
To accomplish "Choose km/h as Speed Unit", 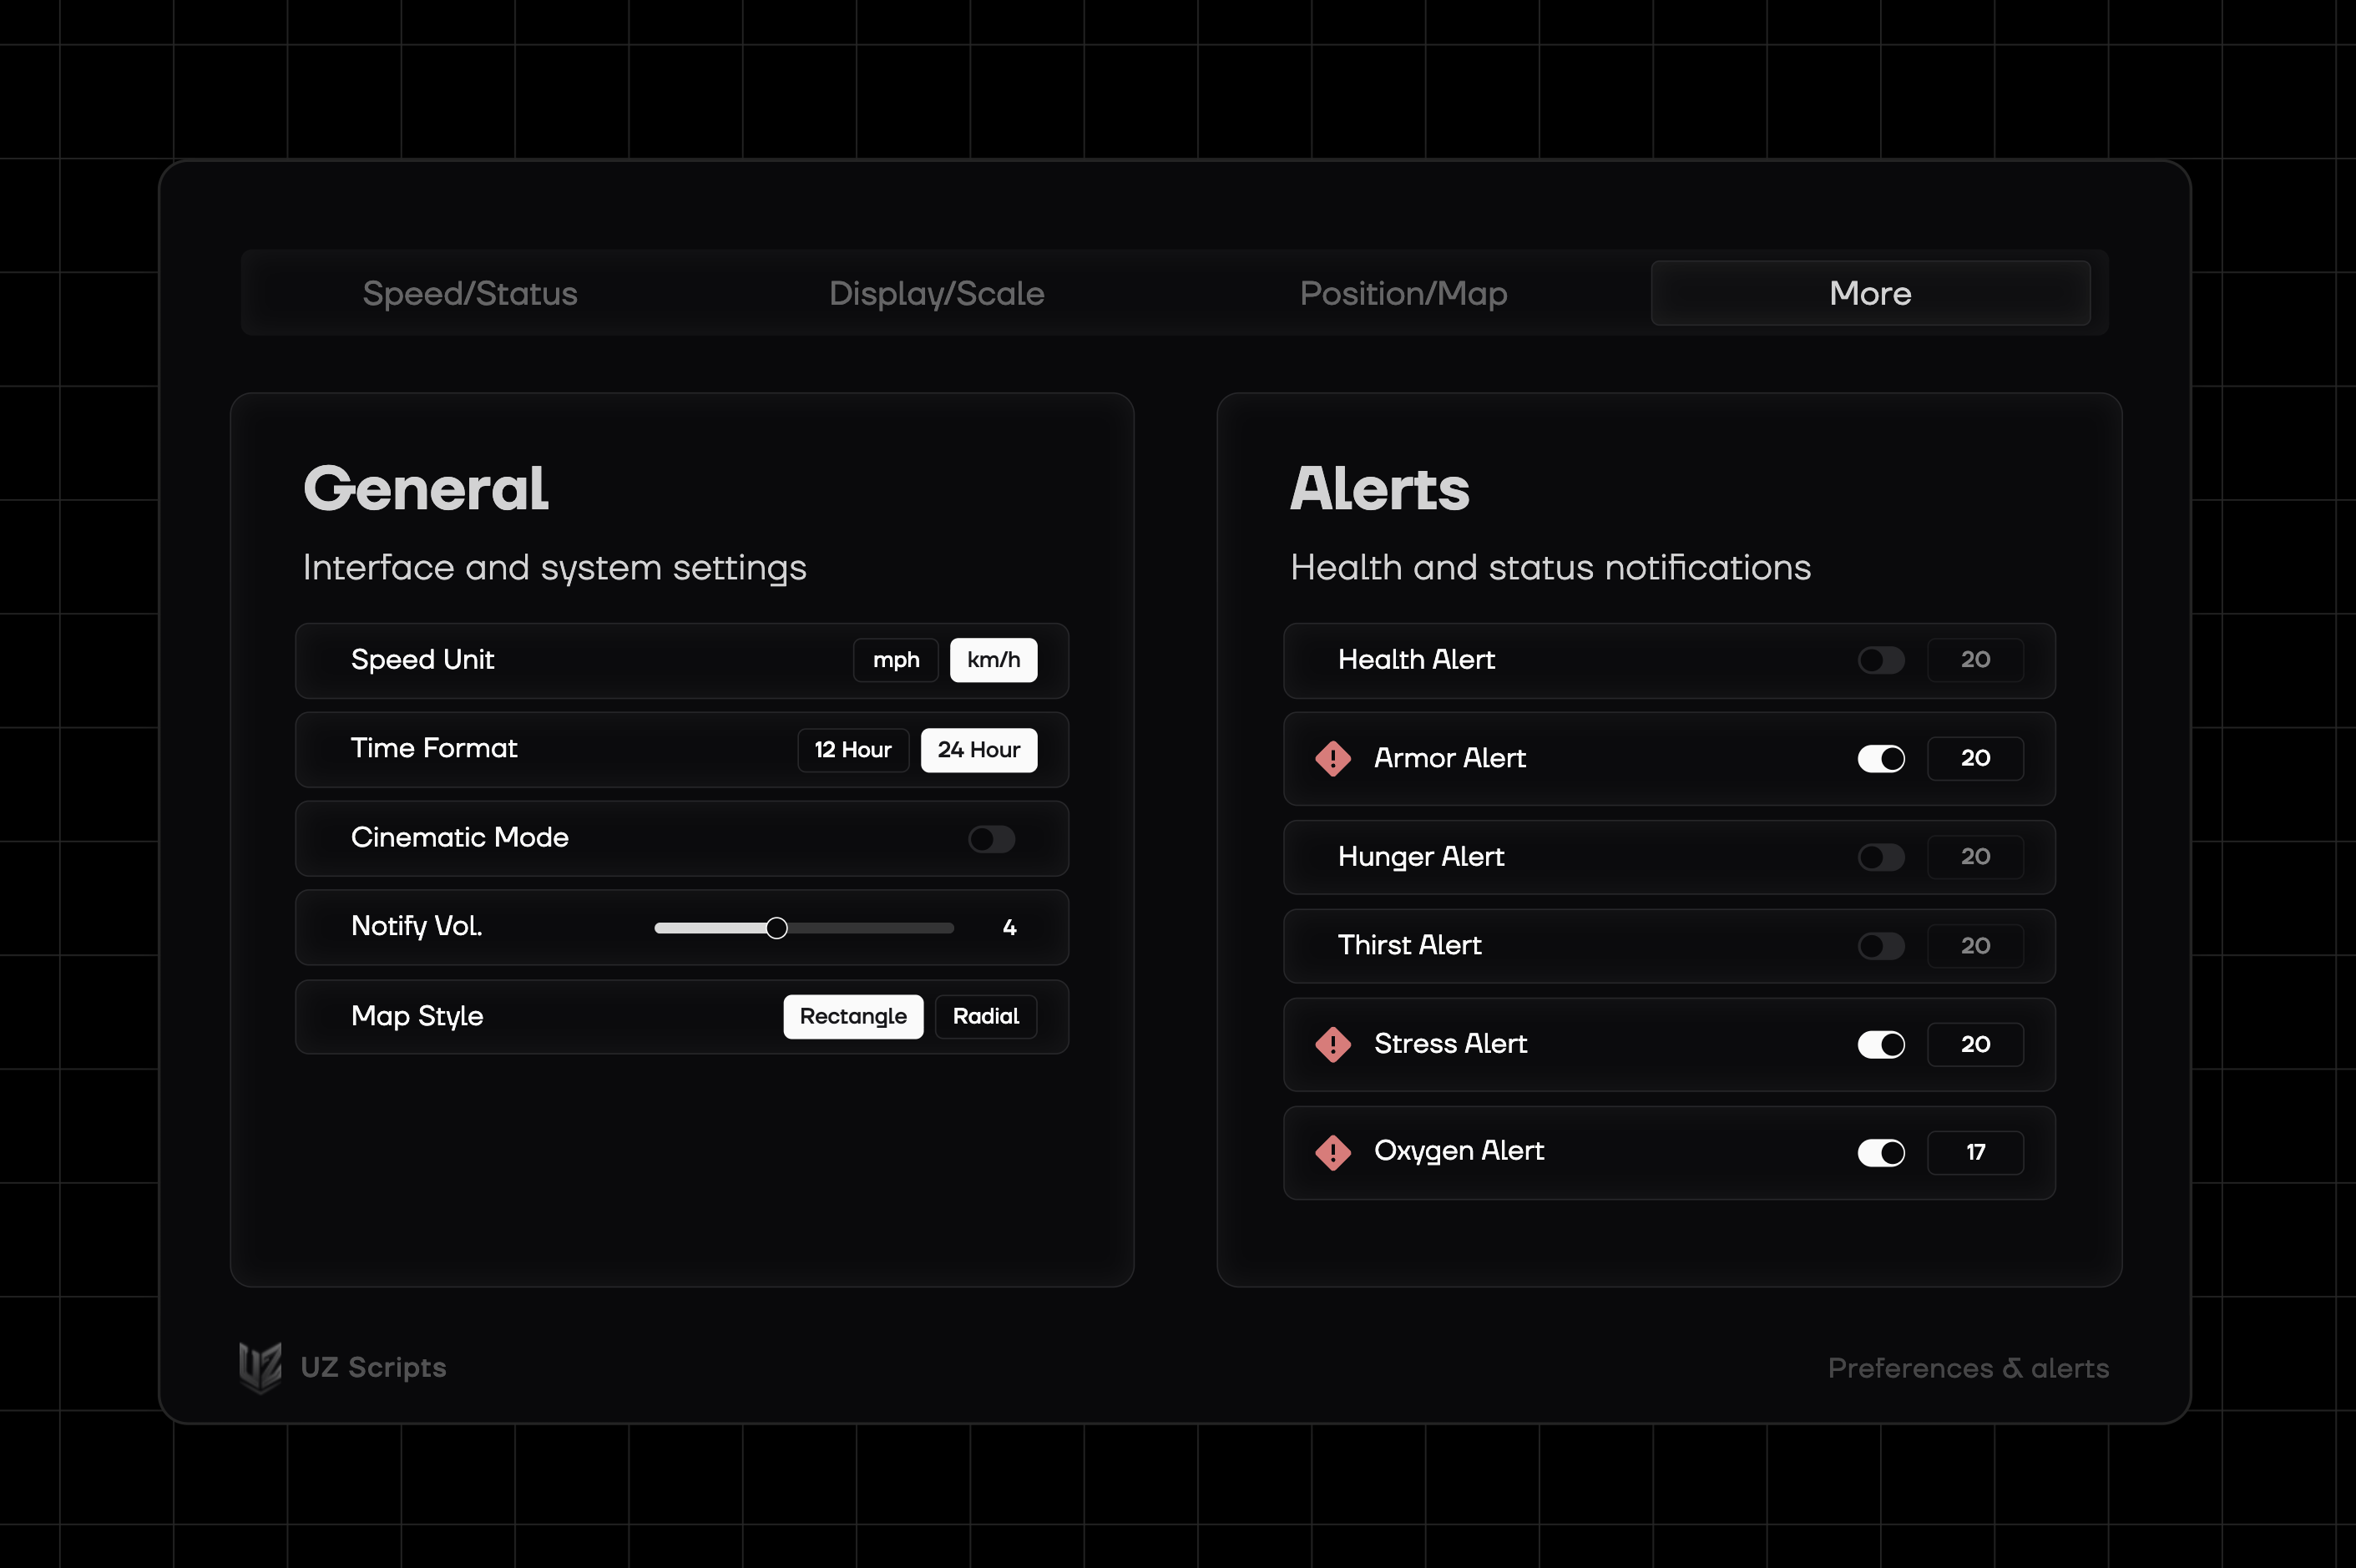I will (993, 660).
